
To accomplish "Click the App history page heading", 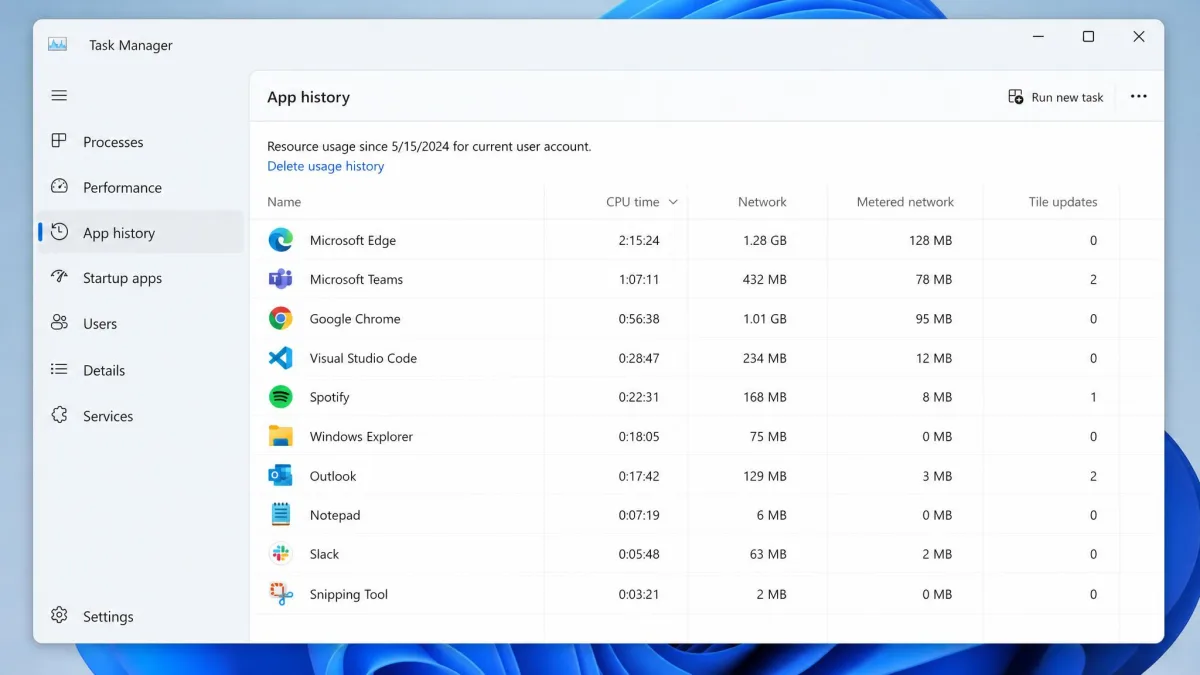I will pos(308,97).
